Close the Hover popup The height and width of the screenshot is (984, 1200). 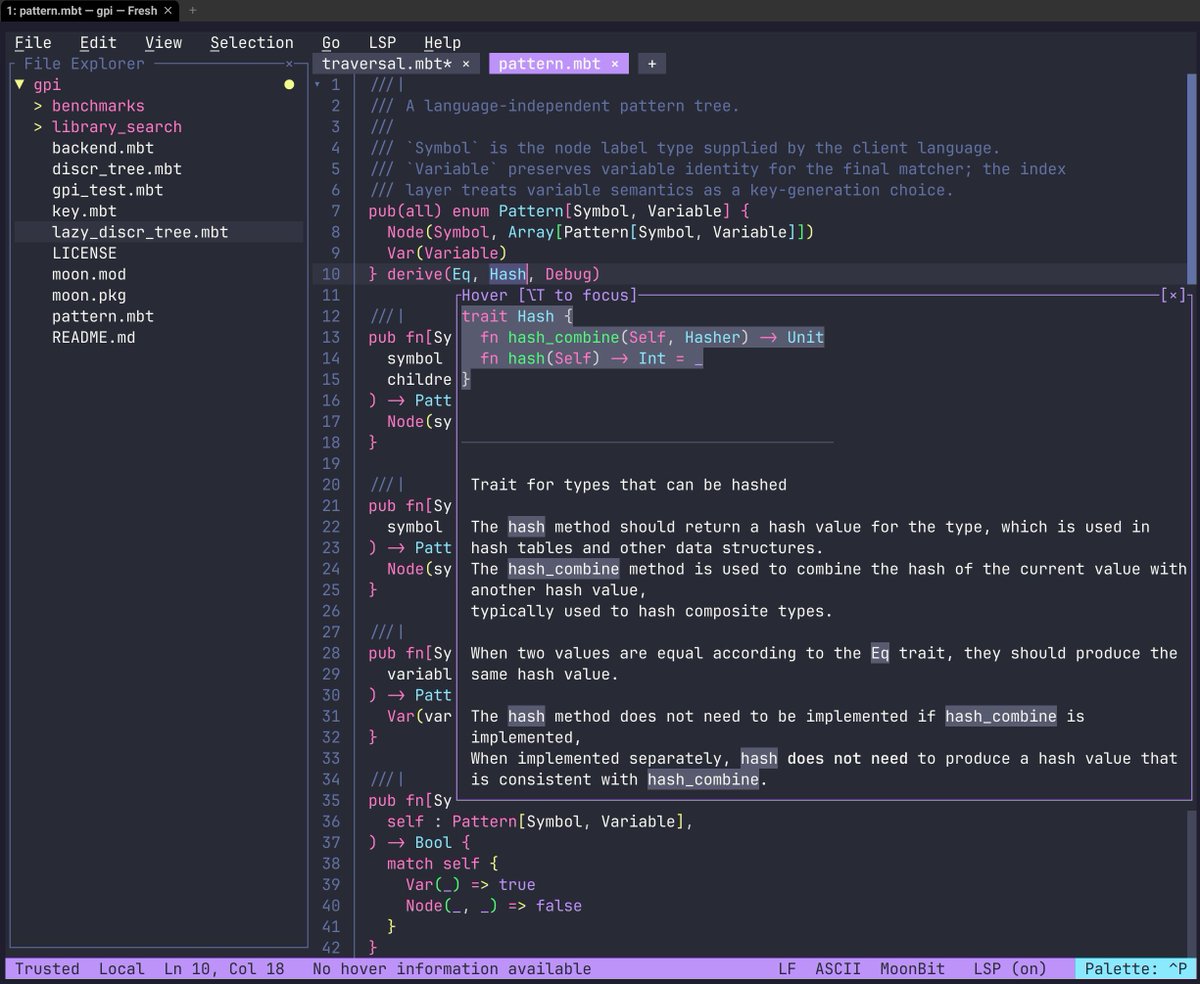tap(1175, 295)
